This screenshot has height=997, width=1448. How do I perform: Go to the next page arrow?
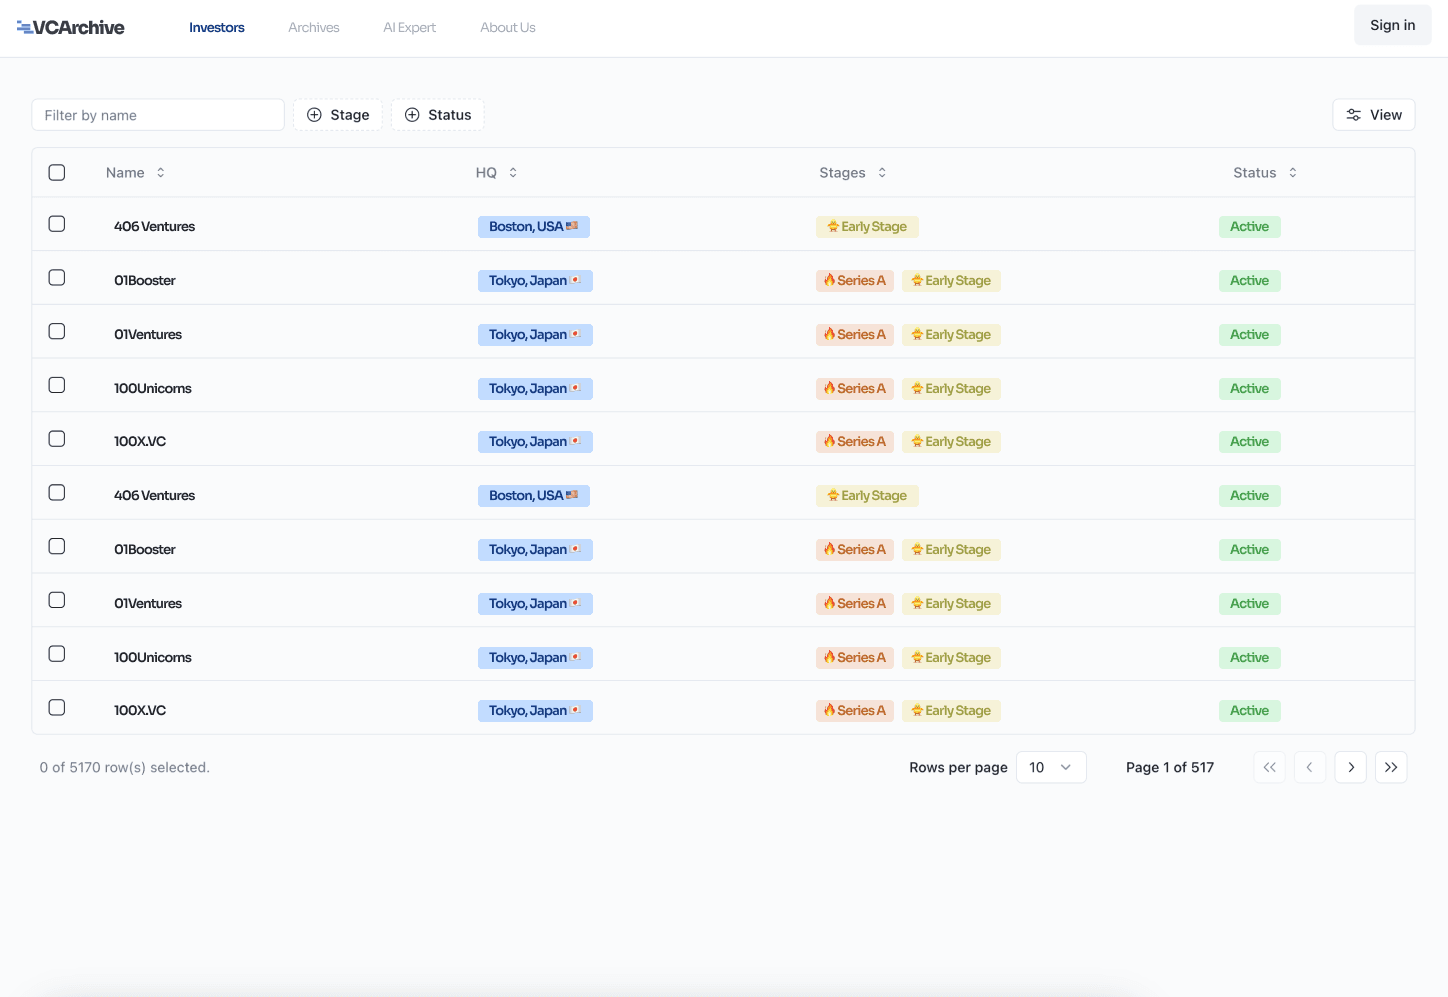click(x=1351, y=767)
